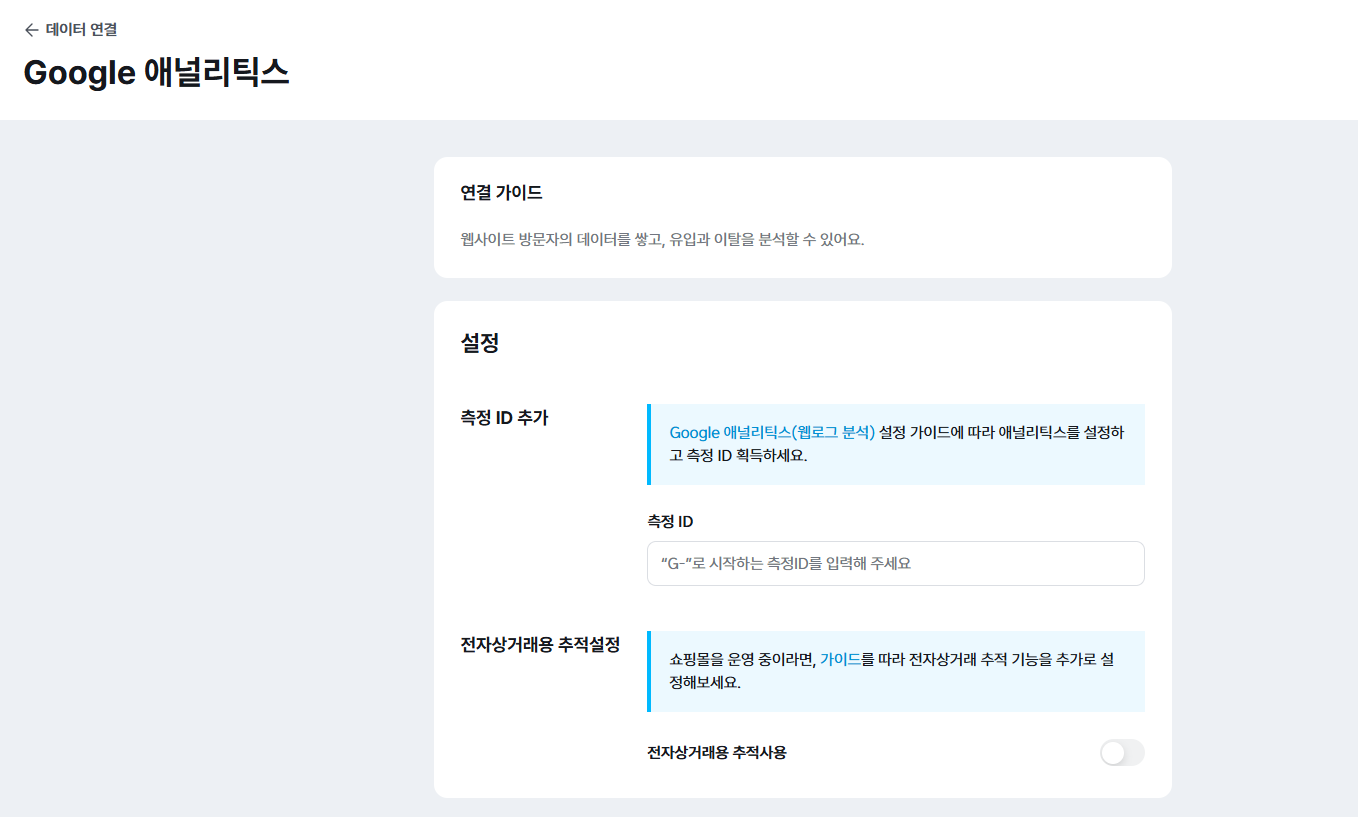Focus the 측정 ID input field
This screenshot has width=1358, height=817.
pos(895,563)
